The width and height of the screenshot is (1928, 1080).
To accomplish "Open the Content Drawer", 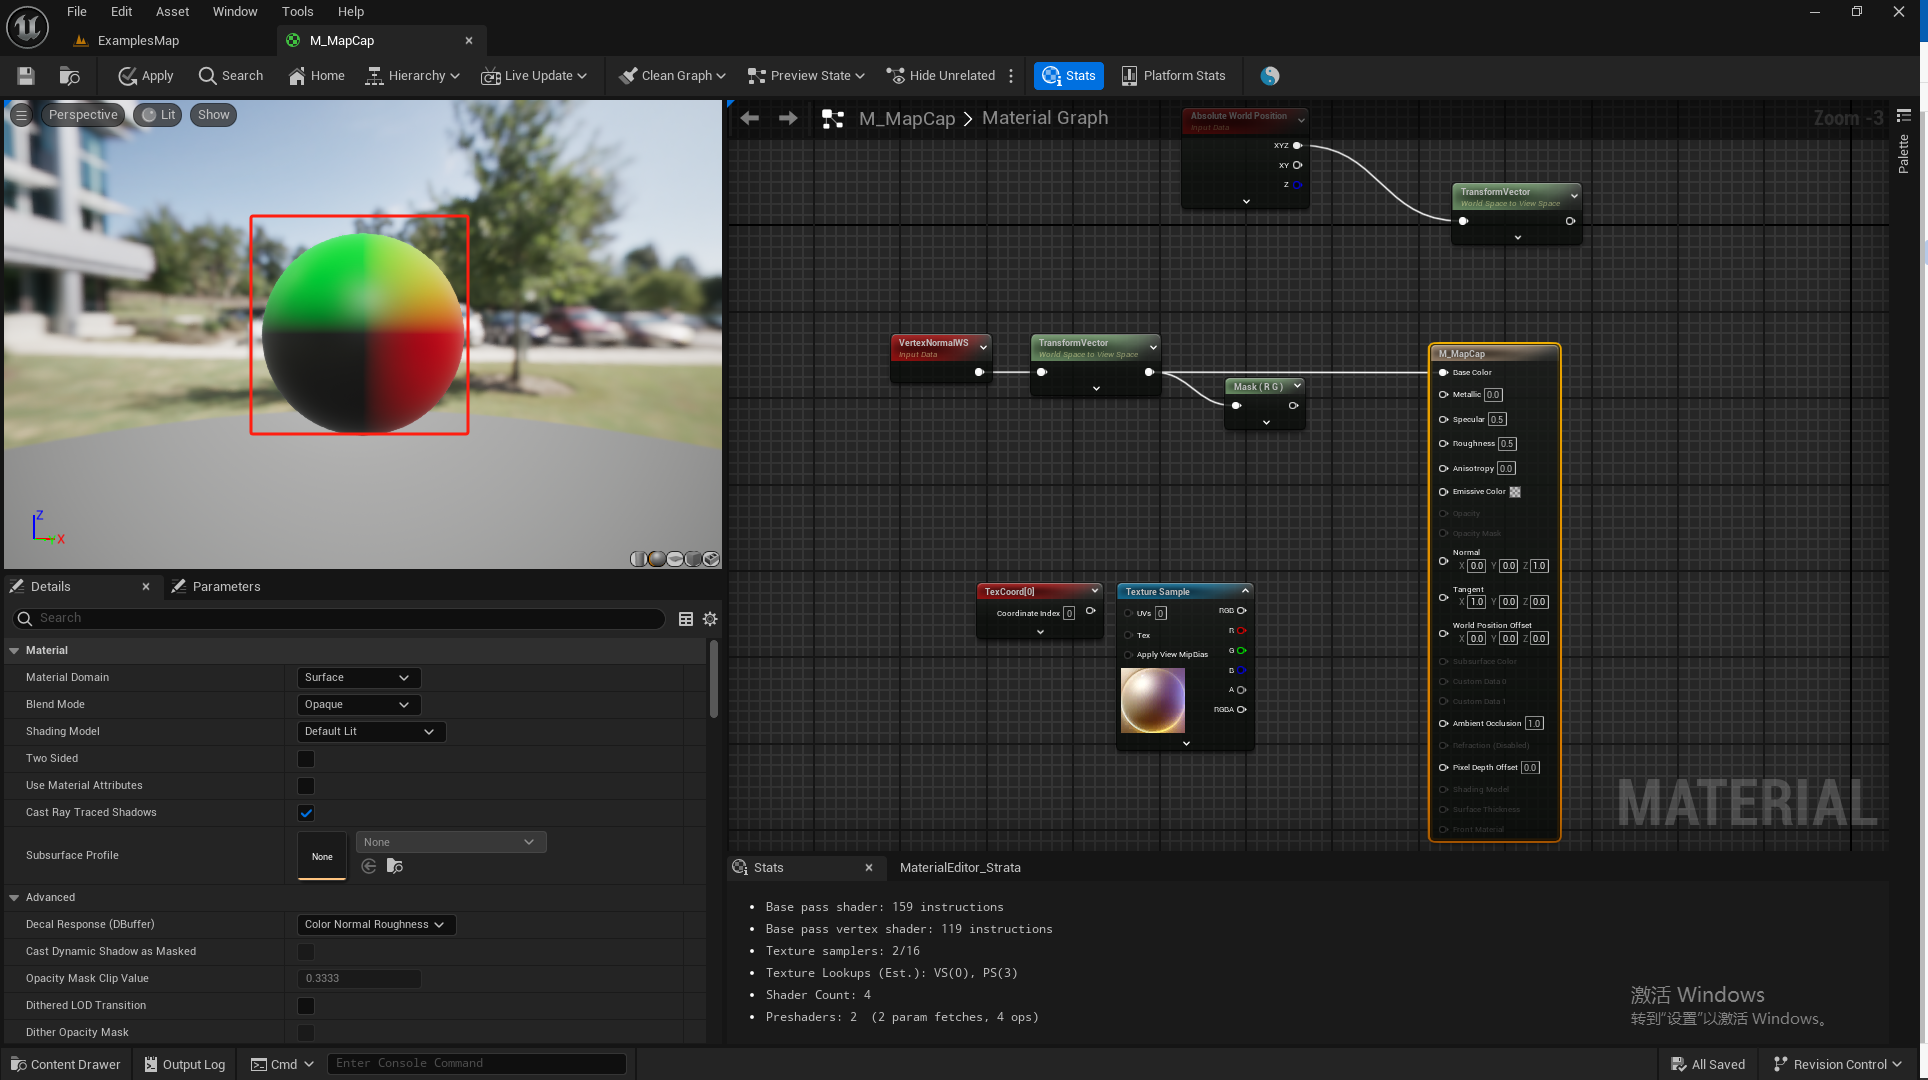I will (66, 1064).
